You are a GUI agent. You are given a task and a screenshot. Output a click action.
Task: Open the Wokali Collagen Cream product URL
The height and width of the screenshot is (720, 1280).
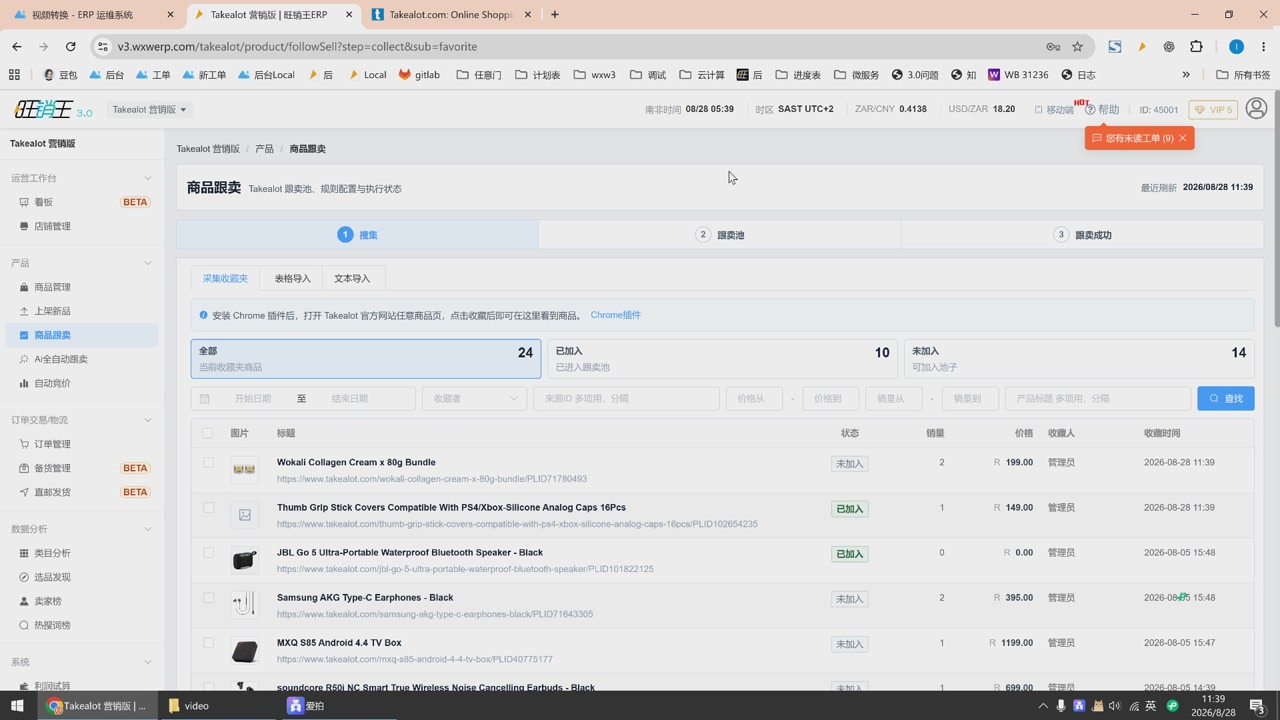(x=432, y=479)
